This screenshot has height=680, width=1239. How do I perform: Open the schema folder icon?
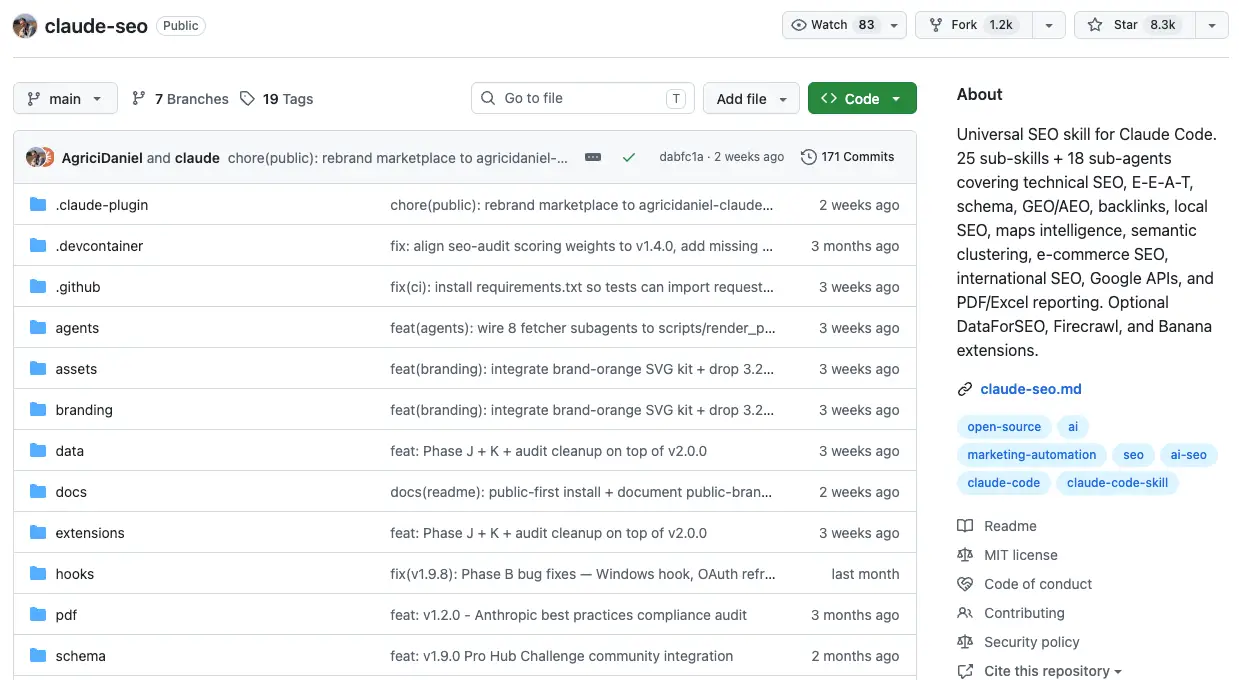[38, 656]
